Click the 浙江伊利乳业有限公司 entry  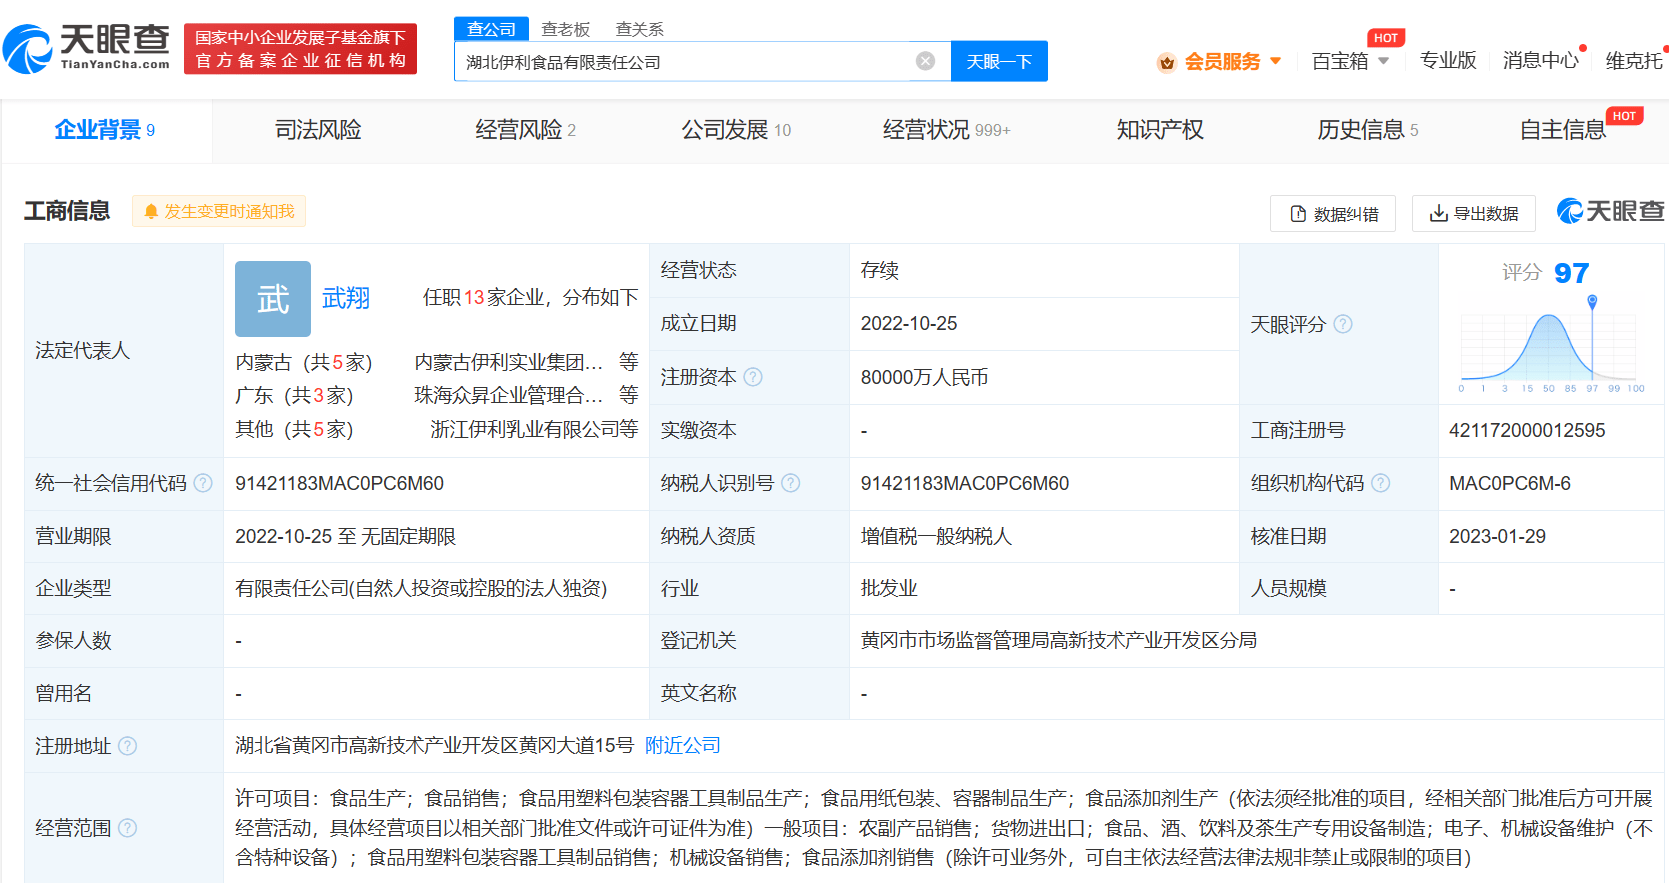tap(524, 429)
